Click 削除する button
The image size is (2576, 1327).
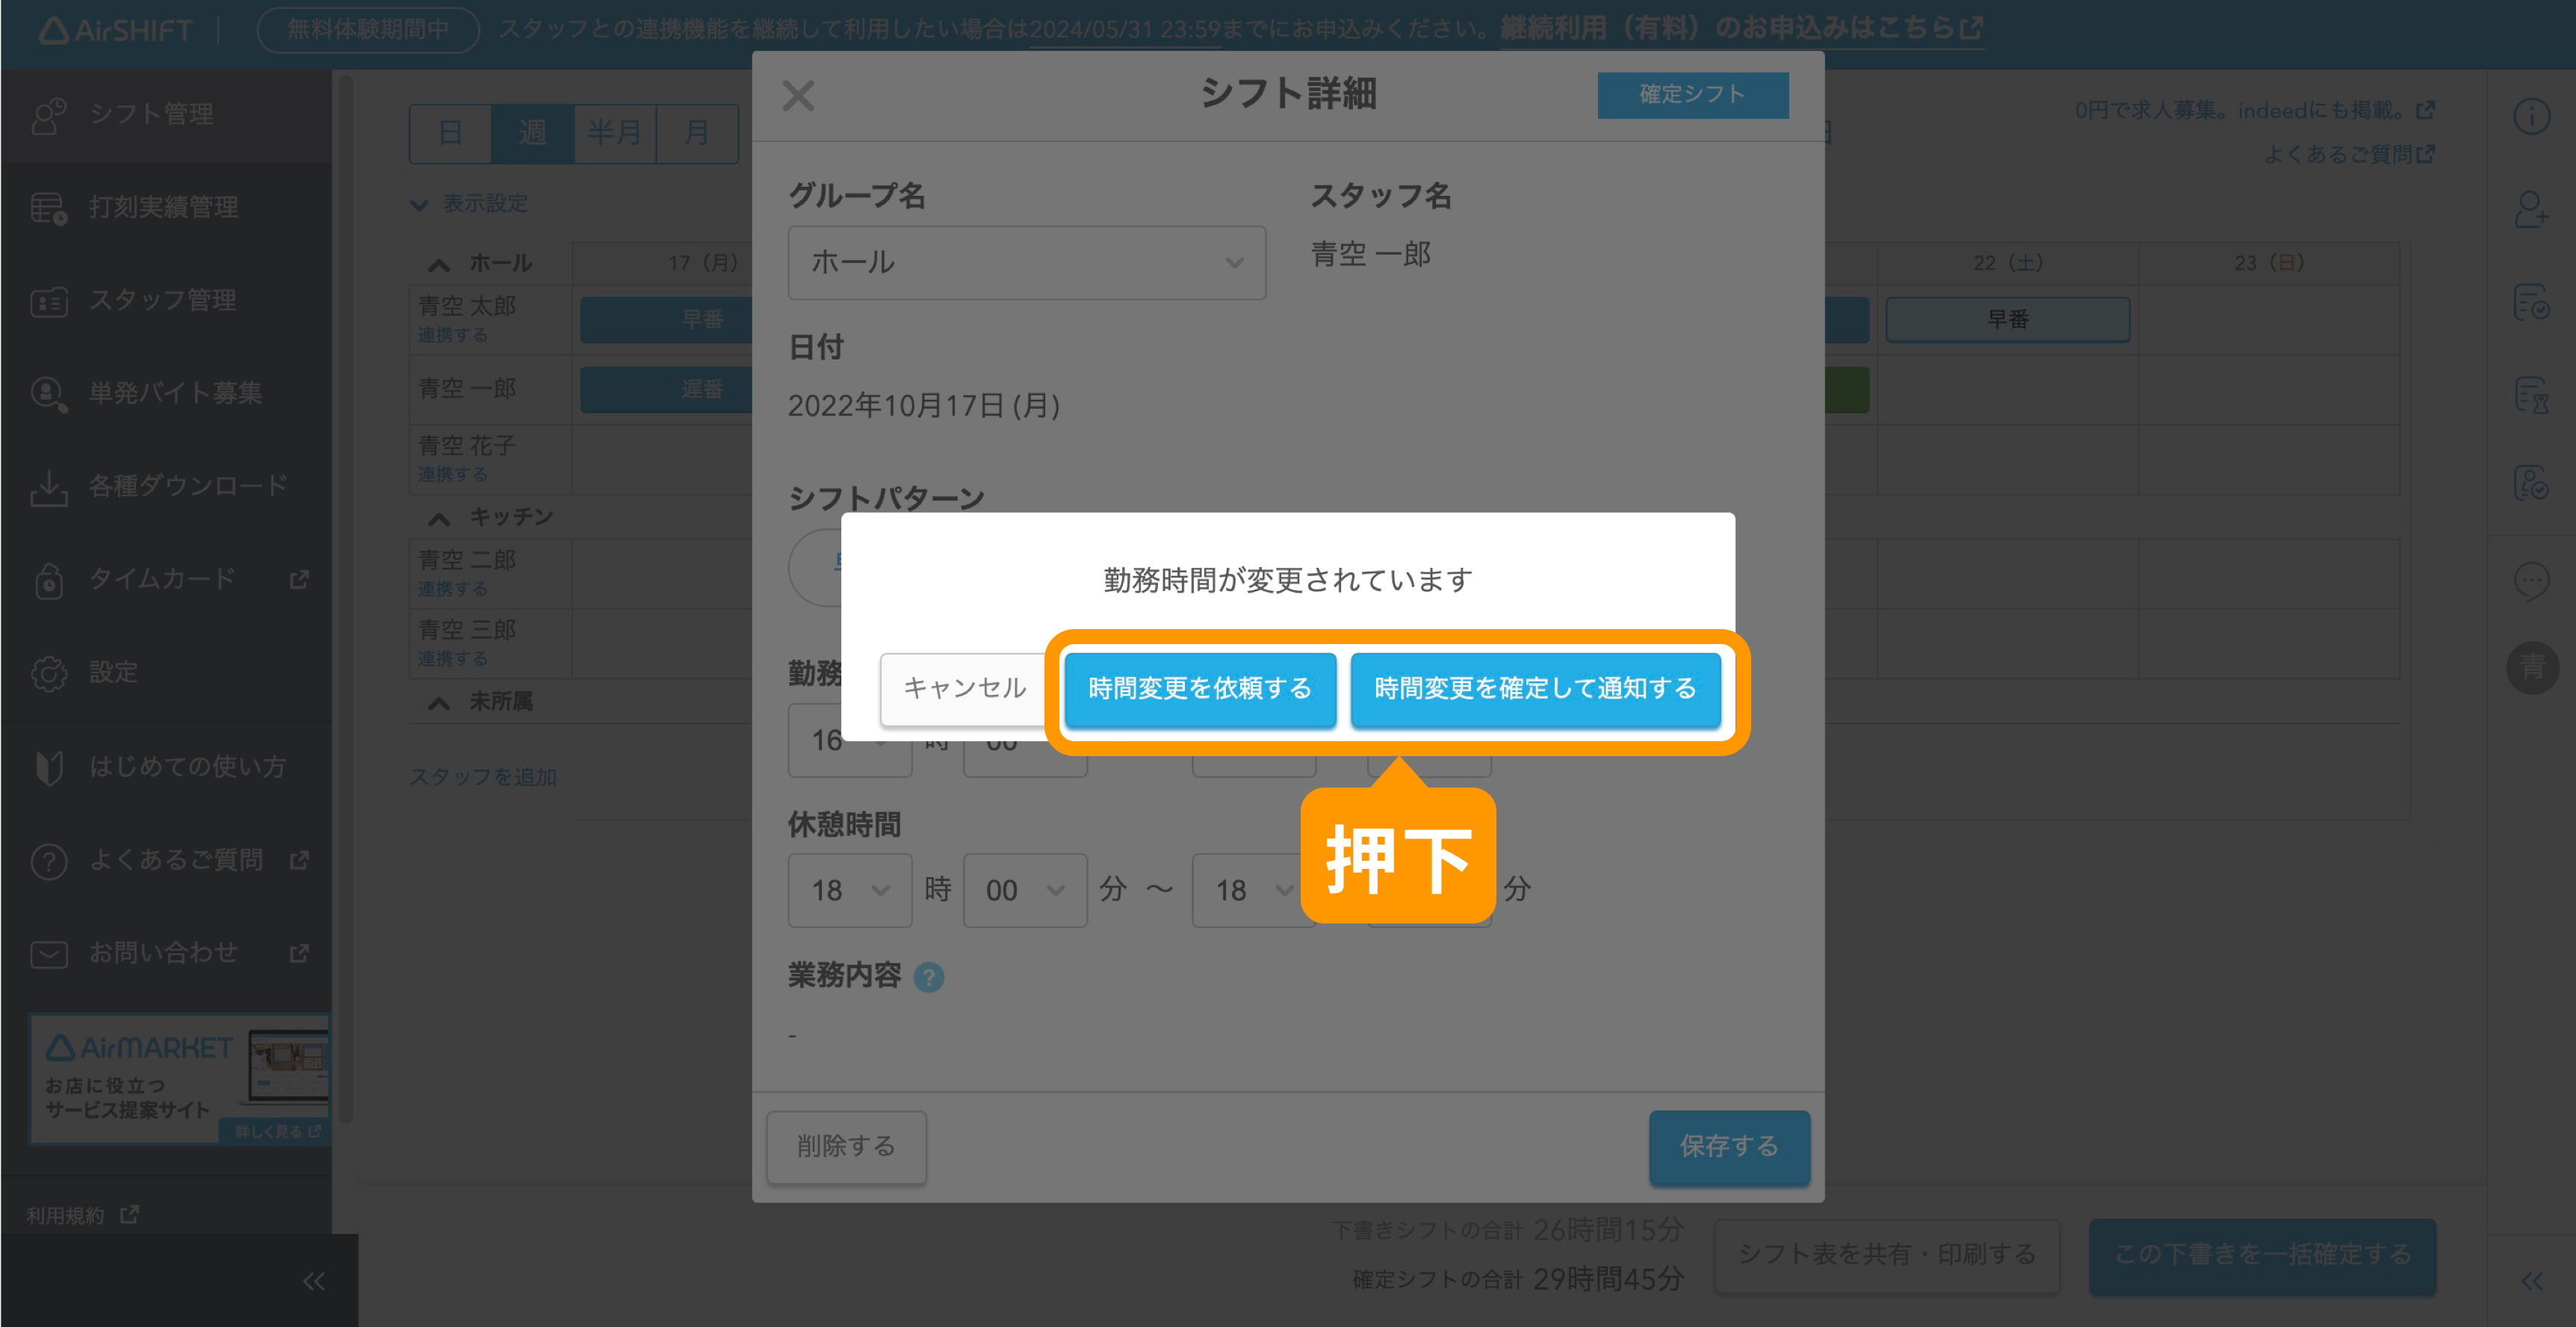846,1146
